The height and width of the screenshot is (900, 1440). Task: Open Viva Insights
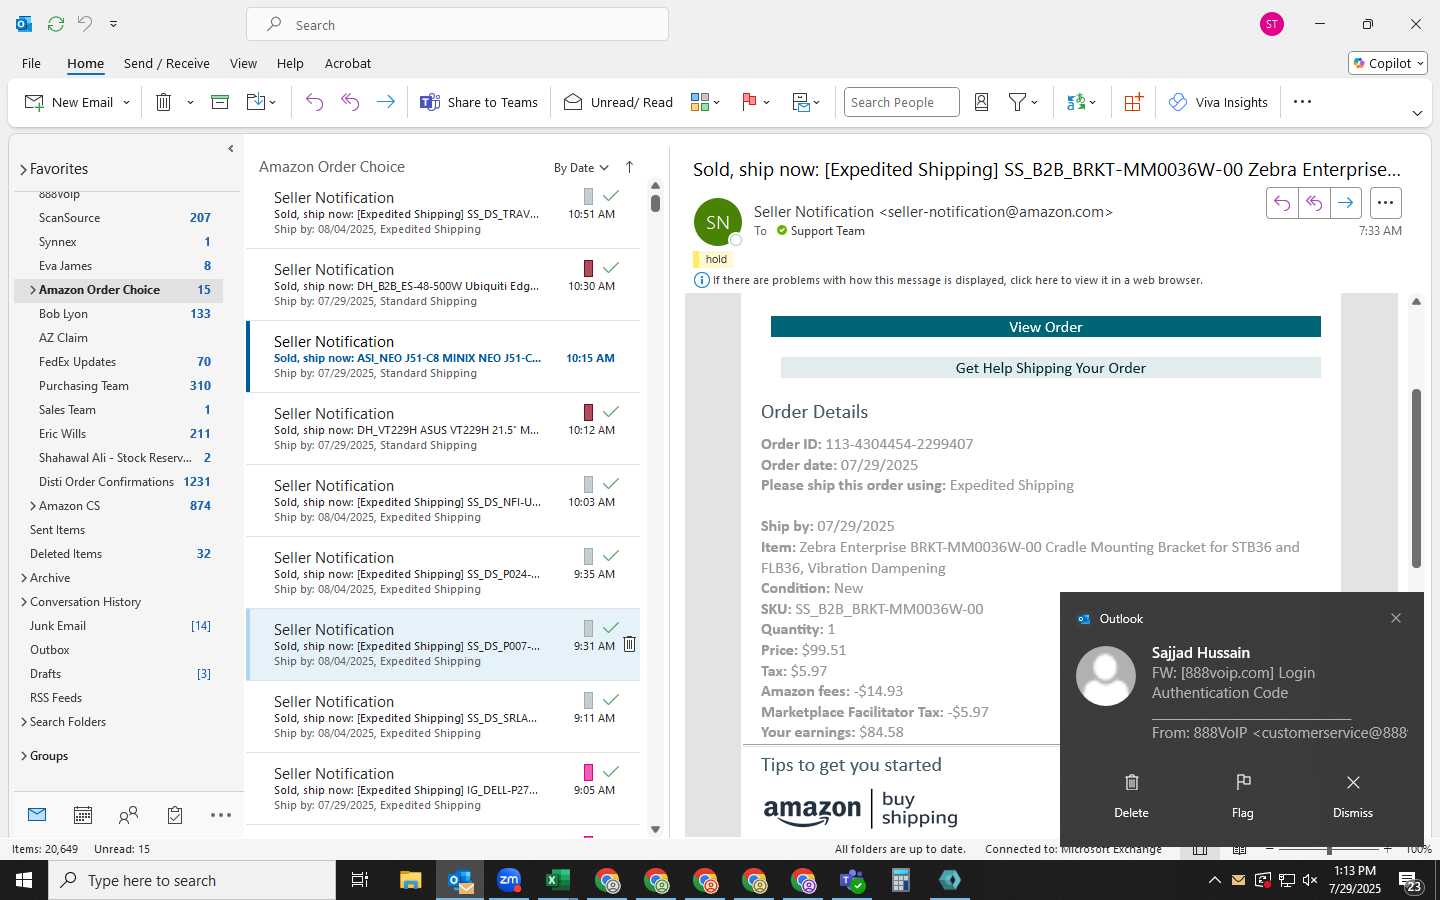(x=1218, y=102)
